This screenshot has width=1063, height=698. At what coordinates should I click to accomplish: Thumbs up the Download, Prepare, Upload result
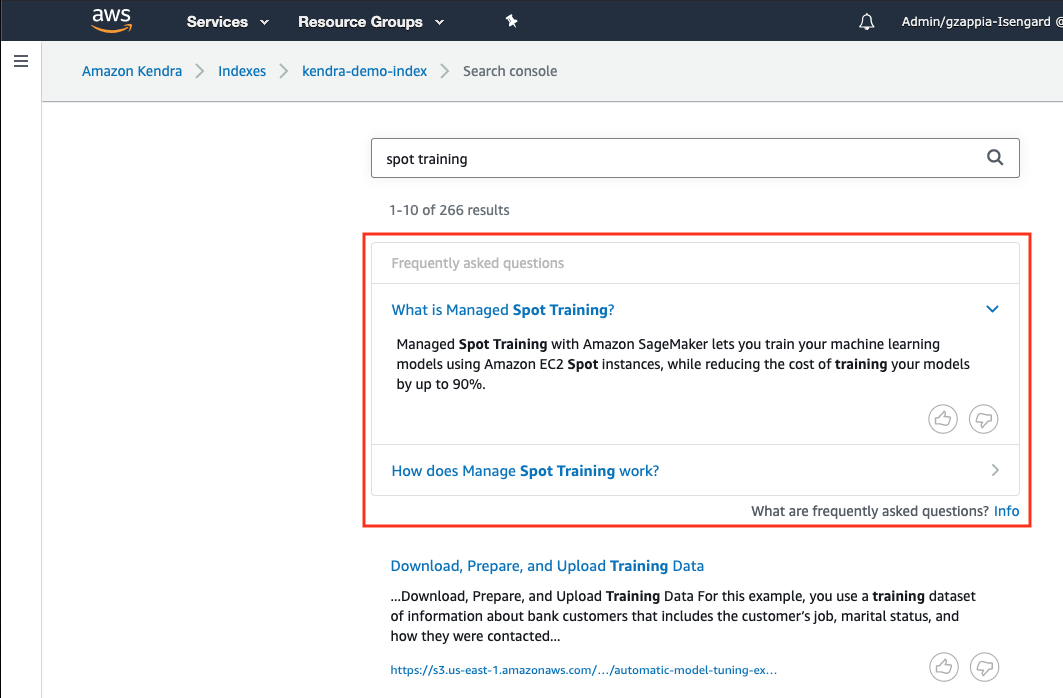(944, 667)
